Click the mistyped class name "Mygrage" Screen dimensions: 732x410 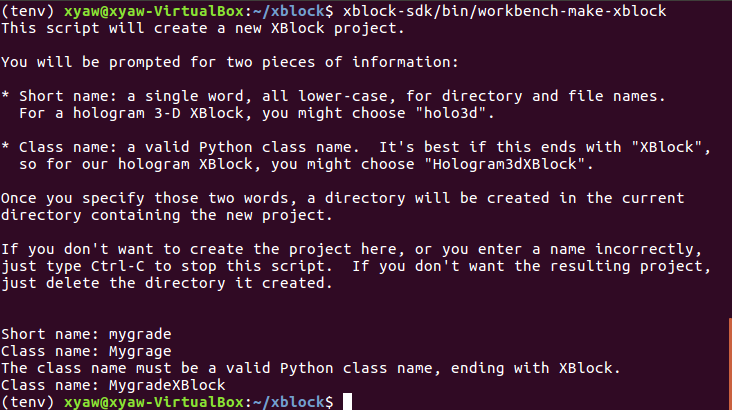pos(142,351)
